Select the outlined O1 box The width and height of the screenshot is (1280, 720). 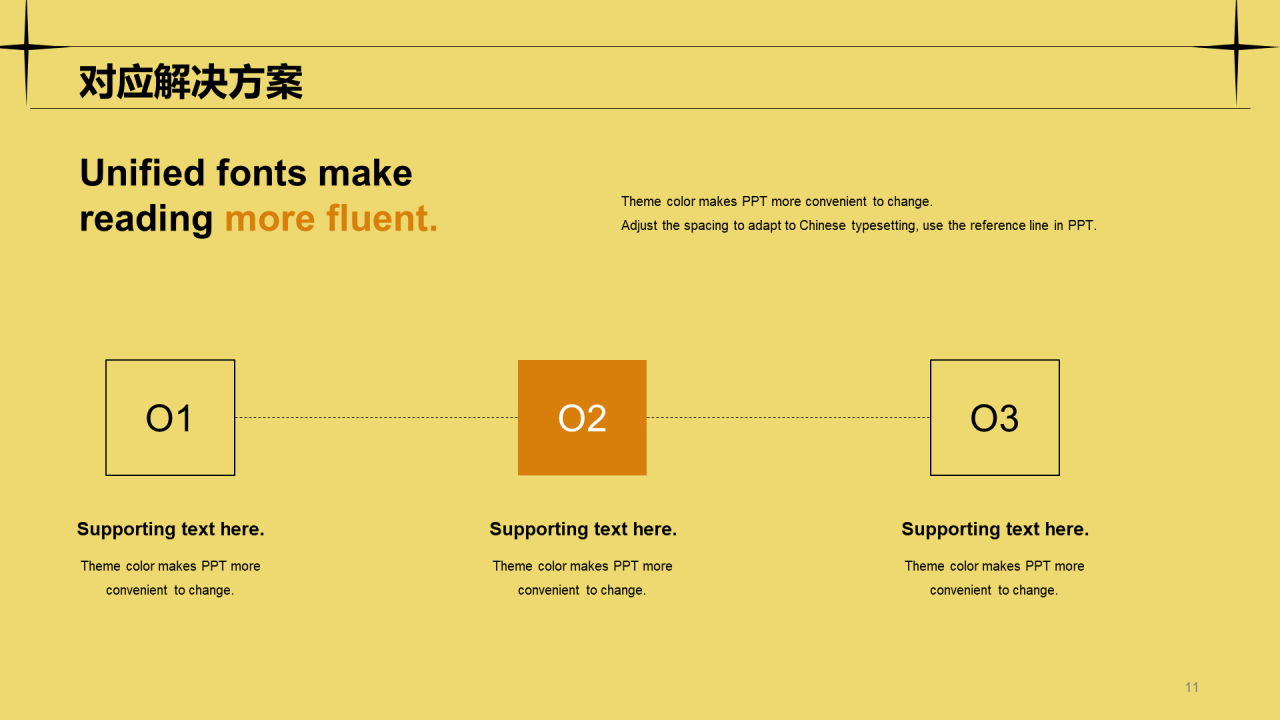[x=170, y=417]
